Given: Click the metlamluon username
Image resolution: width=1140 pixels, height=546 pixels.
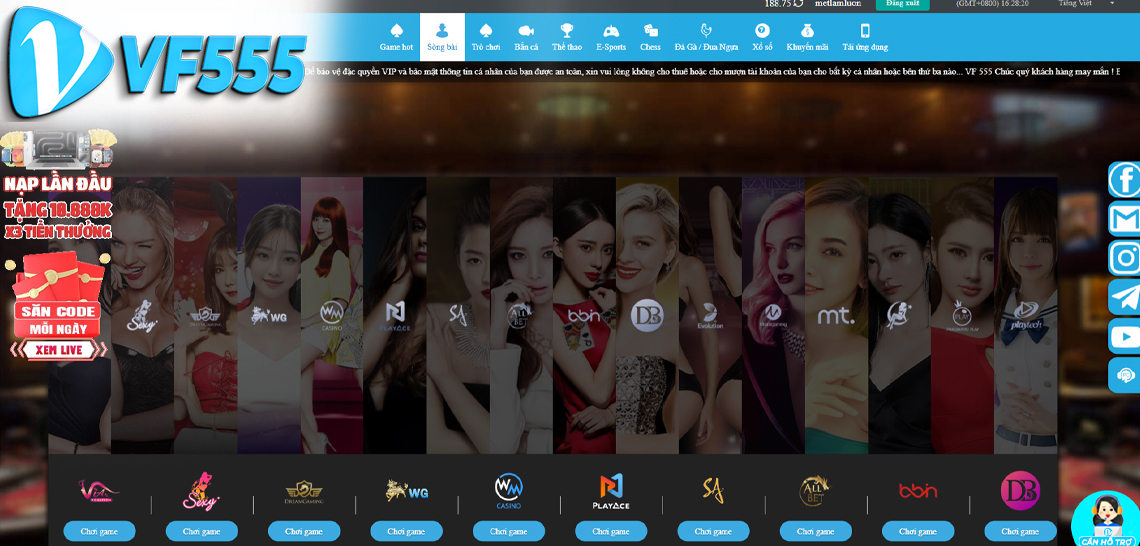Looking at the screenshot, I should 836,4.
